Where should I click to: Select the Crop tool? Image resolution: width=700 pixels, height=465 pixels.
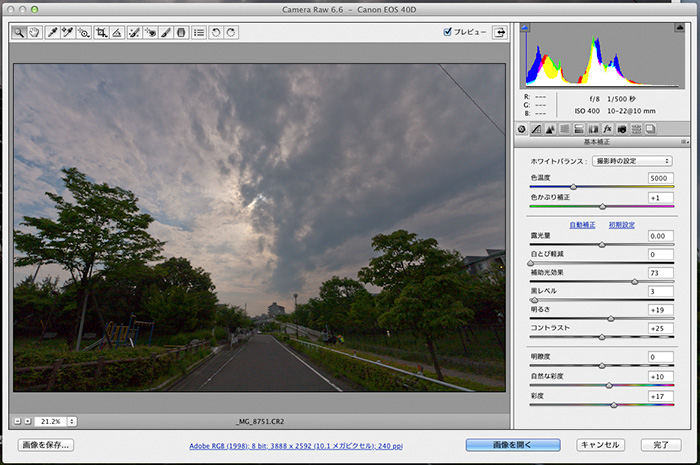[x=101, y=32]
